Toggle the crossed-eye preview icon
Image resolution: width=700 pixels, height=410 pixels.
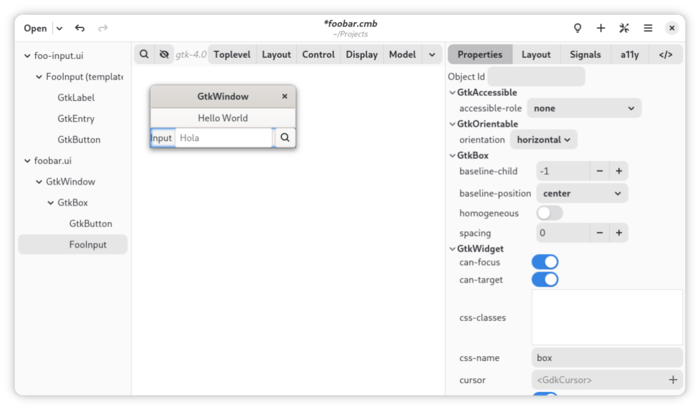(164, 54)
